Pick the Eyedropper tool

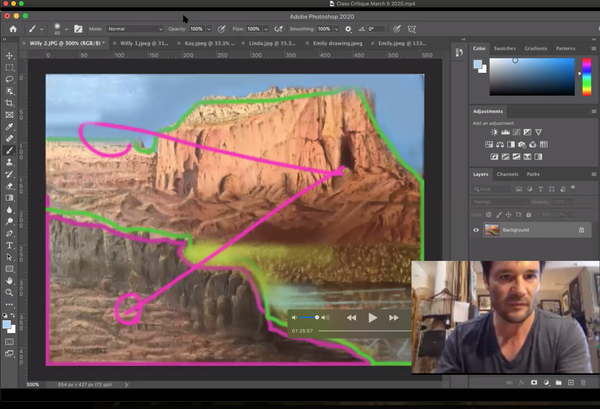(10, 126)
